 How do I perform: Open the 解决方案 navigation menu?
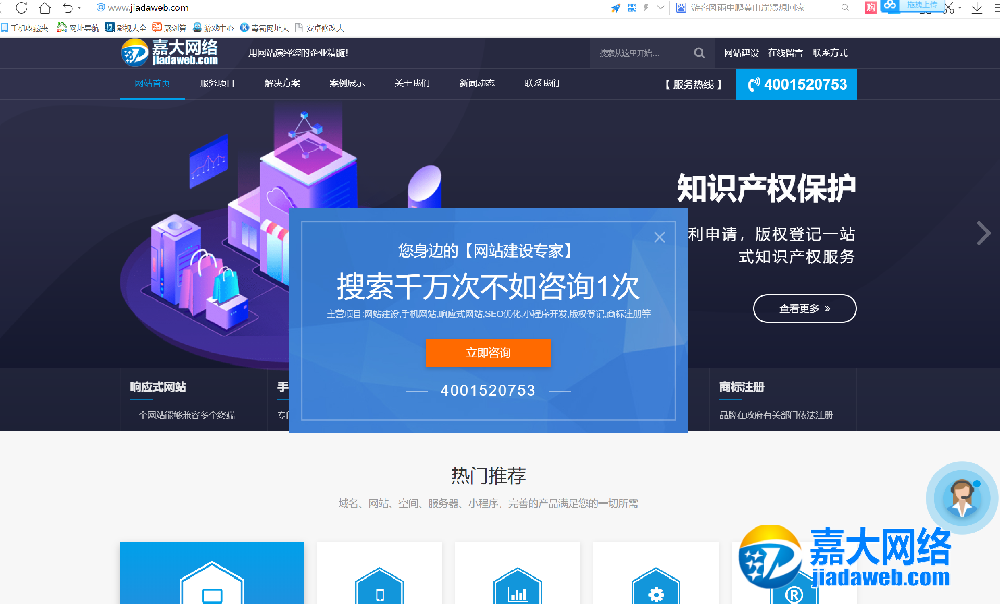pyautogui.click(x=282, y=84)
